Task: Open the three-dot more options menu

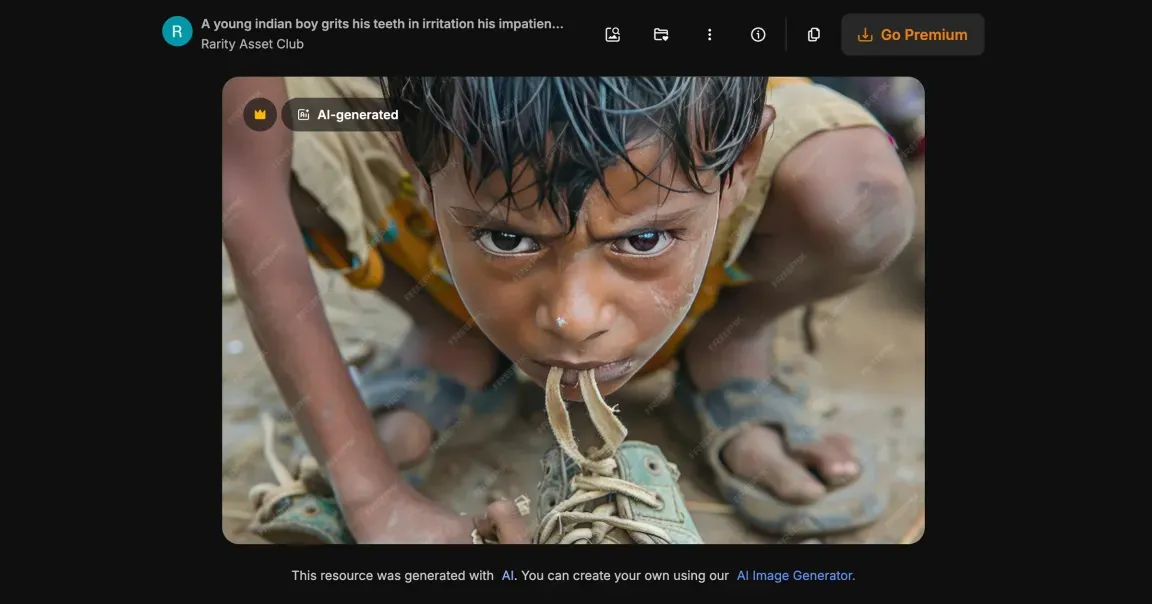Action: (x=709, y=35)
